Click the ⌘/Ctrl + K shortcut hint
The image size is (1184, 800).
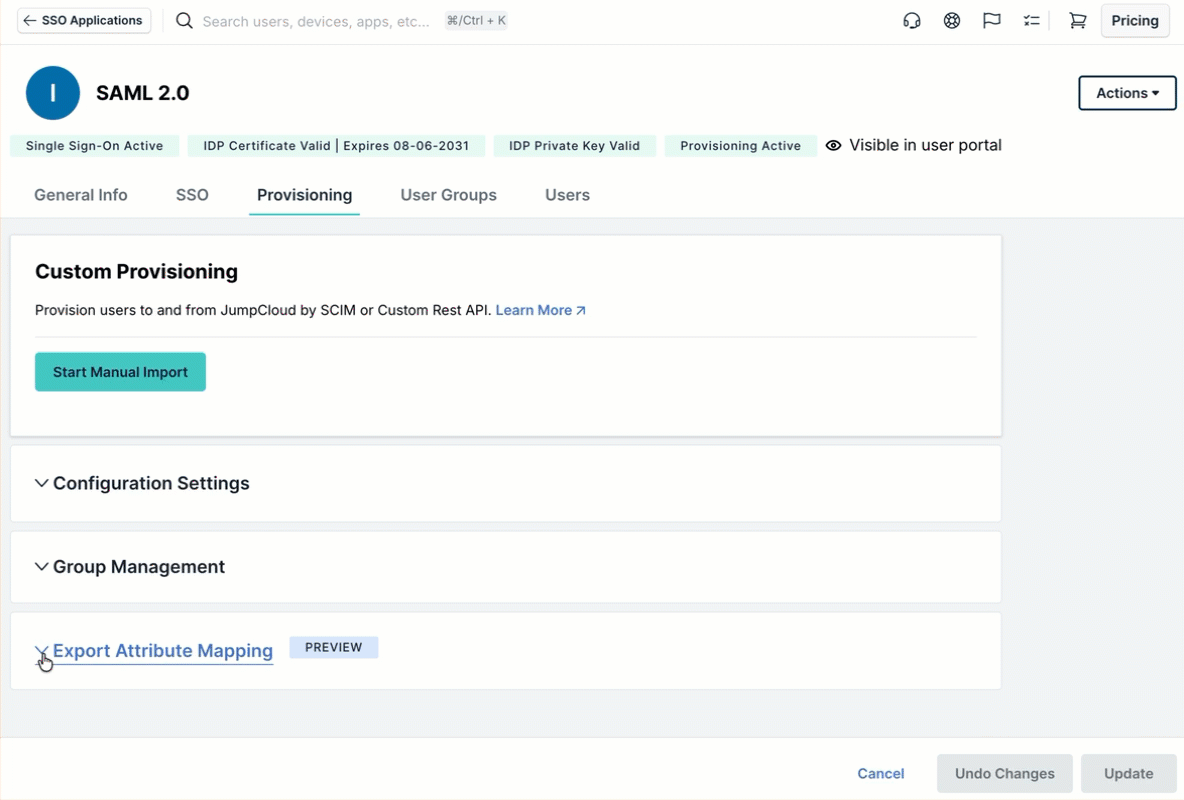476,20
